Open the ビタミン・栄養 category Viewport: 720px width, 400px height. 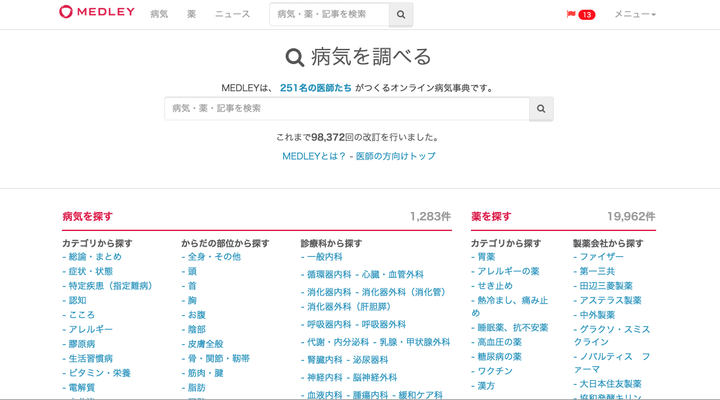(100, 373)
